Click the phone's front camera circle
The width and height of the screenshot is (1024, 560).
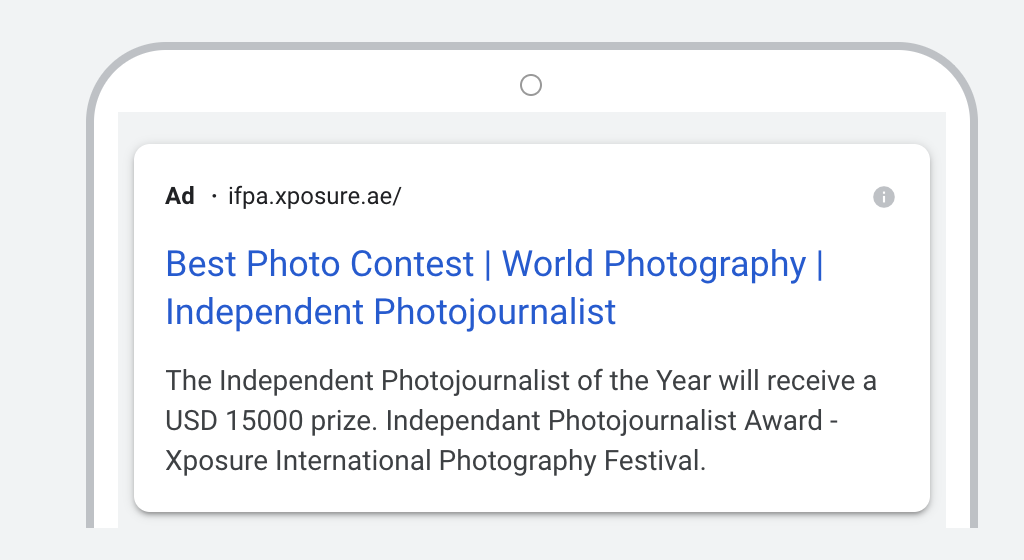(x=531, y=85)
